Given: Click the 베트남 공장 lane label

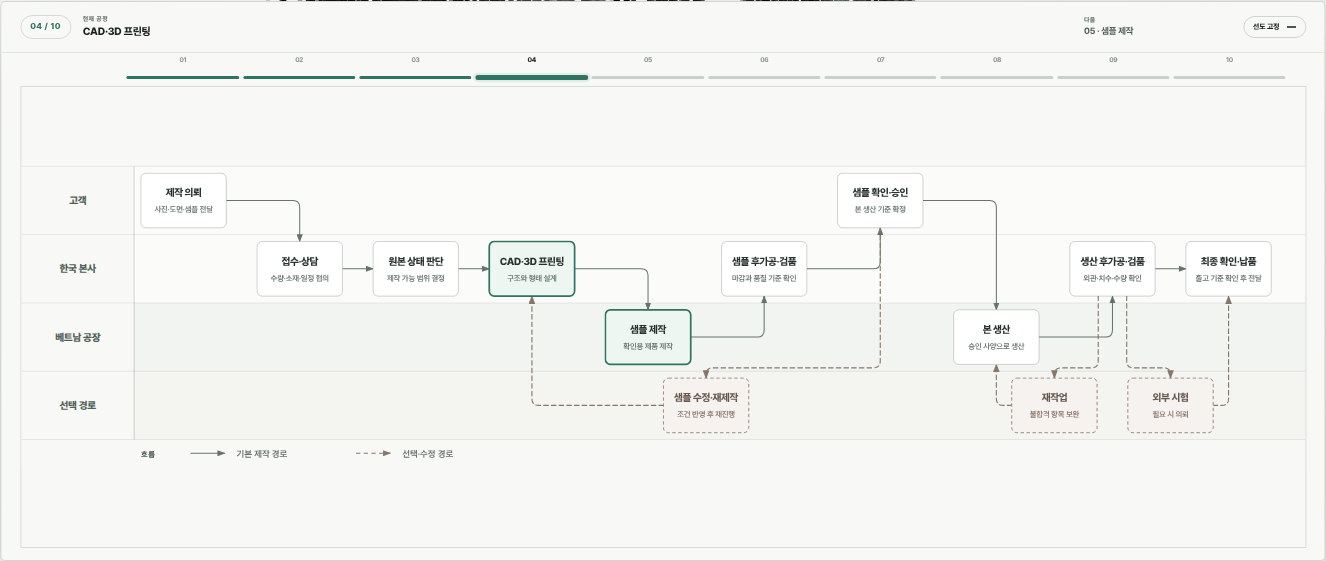Looking at the screenshot, I should click(78, 337).
